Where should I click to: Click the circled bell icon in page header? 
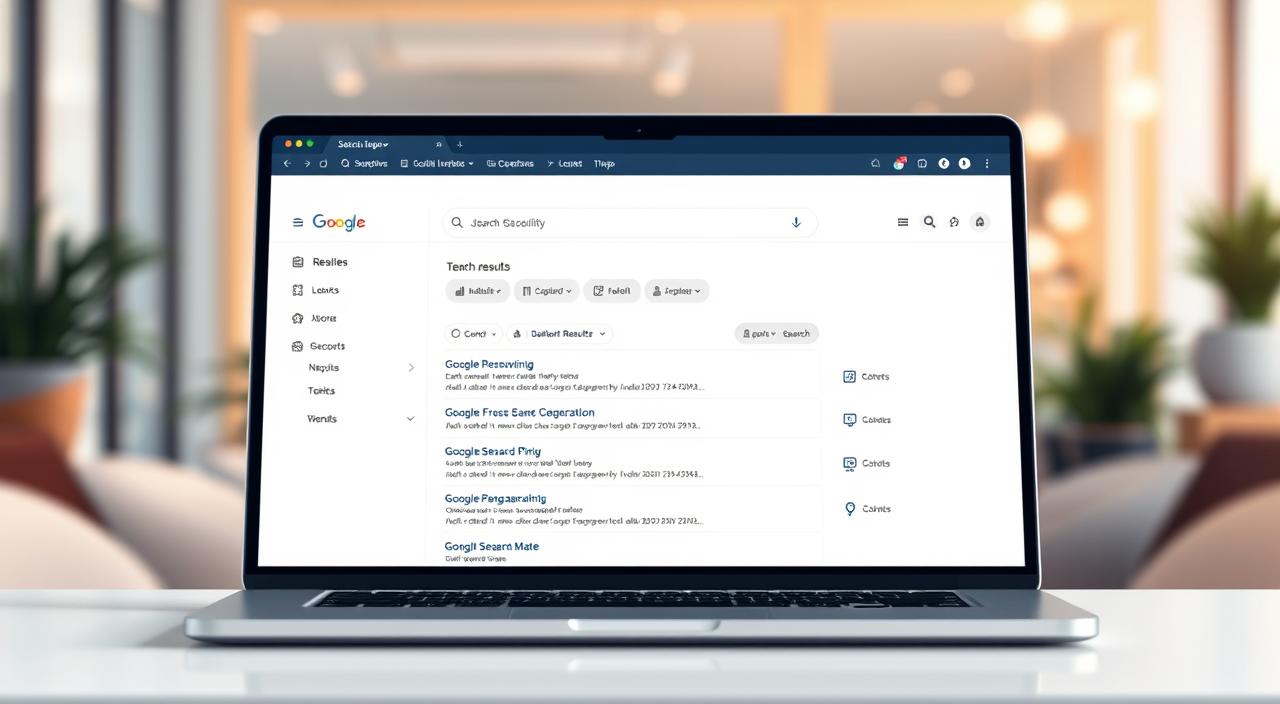[980, 222]
